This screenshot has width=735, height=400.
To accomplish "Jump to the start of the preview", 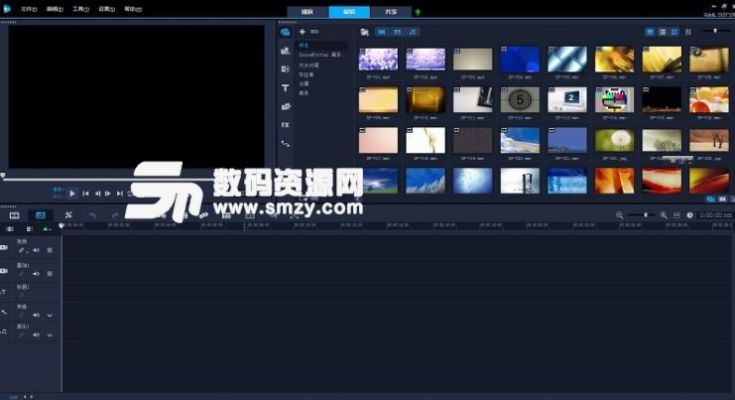I will tap(85, 193).
